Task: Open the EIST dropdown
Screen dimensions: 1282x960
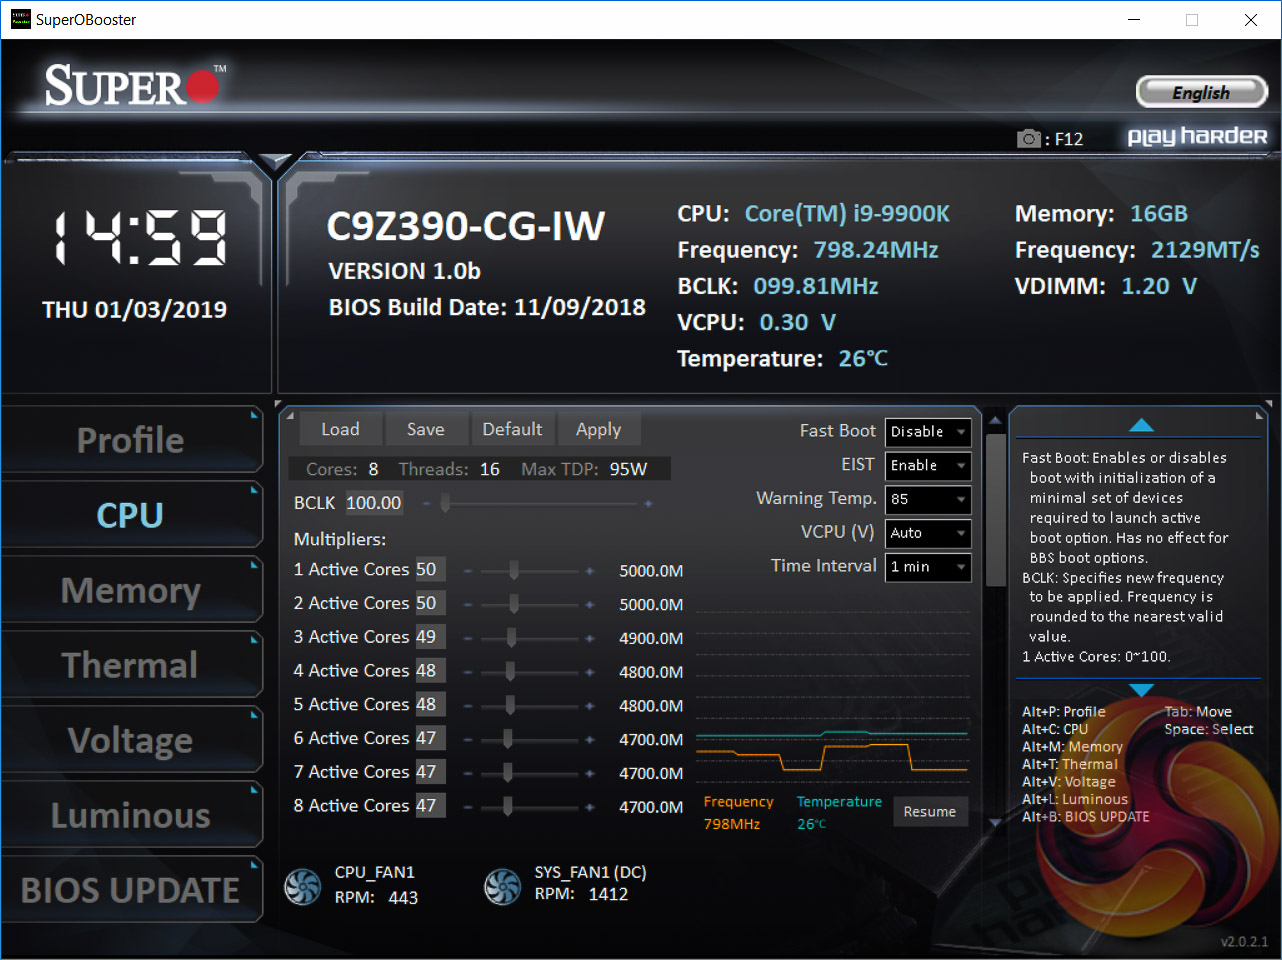Action: pos(928,466)
